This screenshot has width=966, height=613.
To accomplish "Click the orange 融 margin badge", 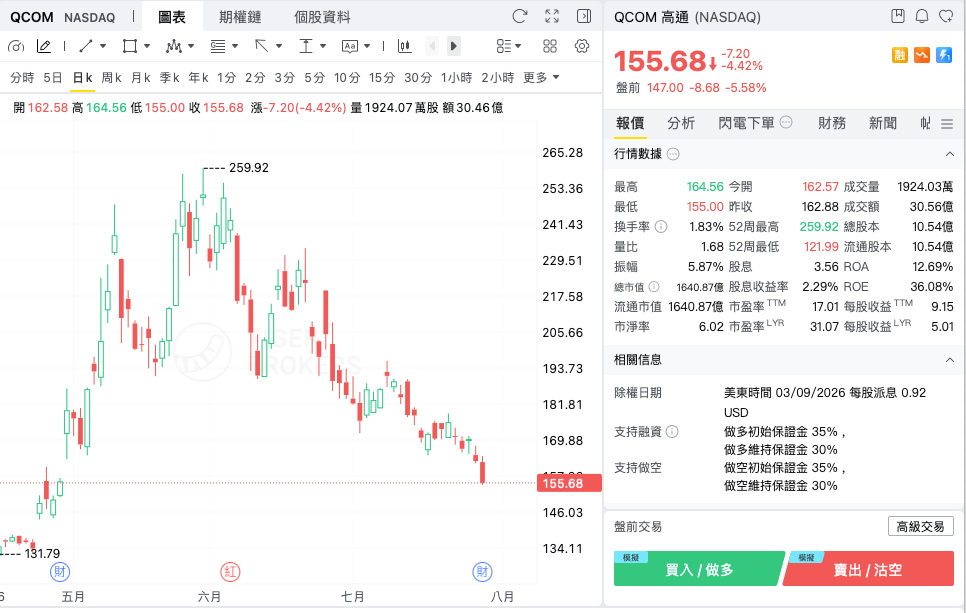I will (900, 55).
